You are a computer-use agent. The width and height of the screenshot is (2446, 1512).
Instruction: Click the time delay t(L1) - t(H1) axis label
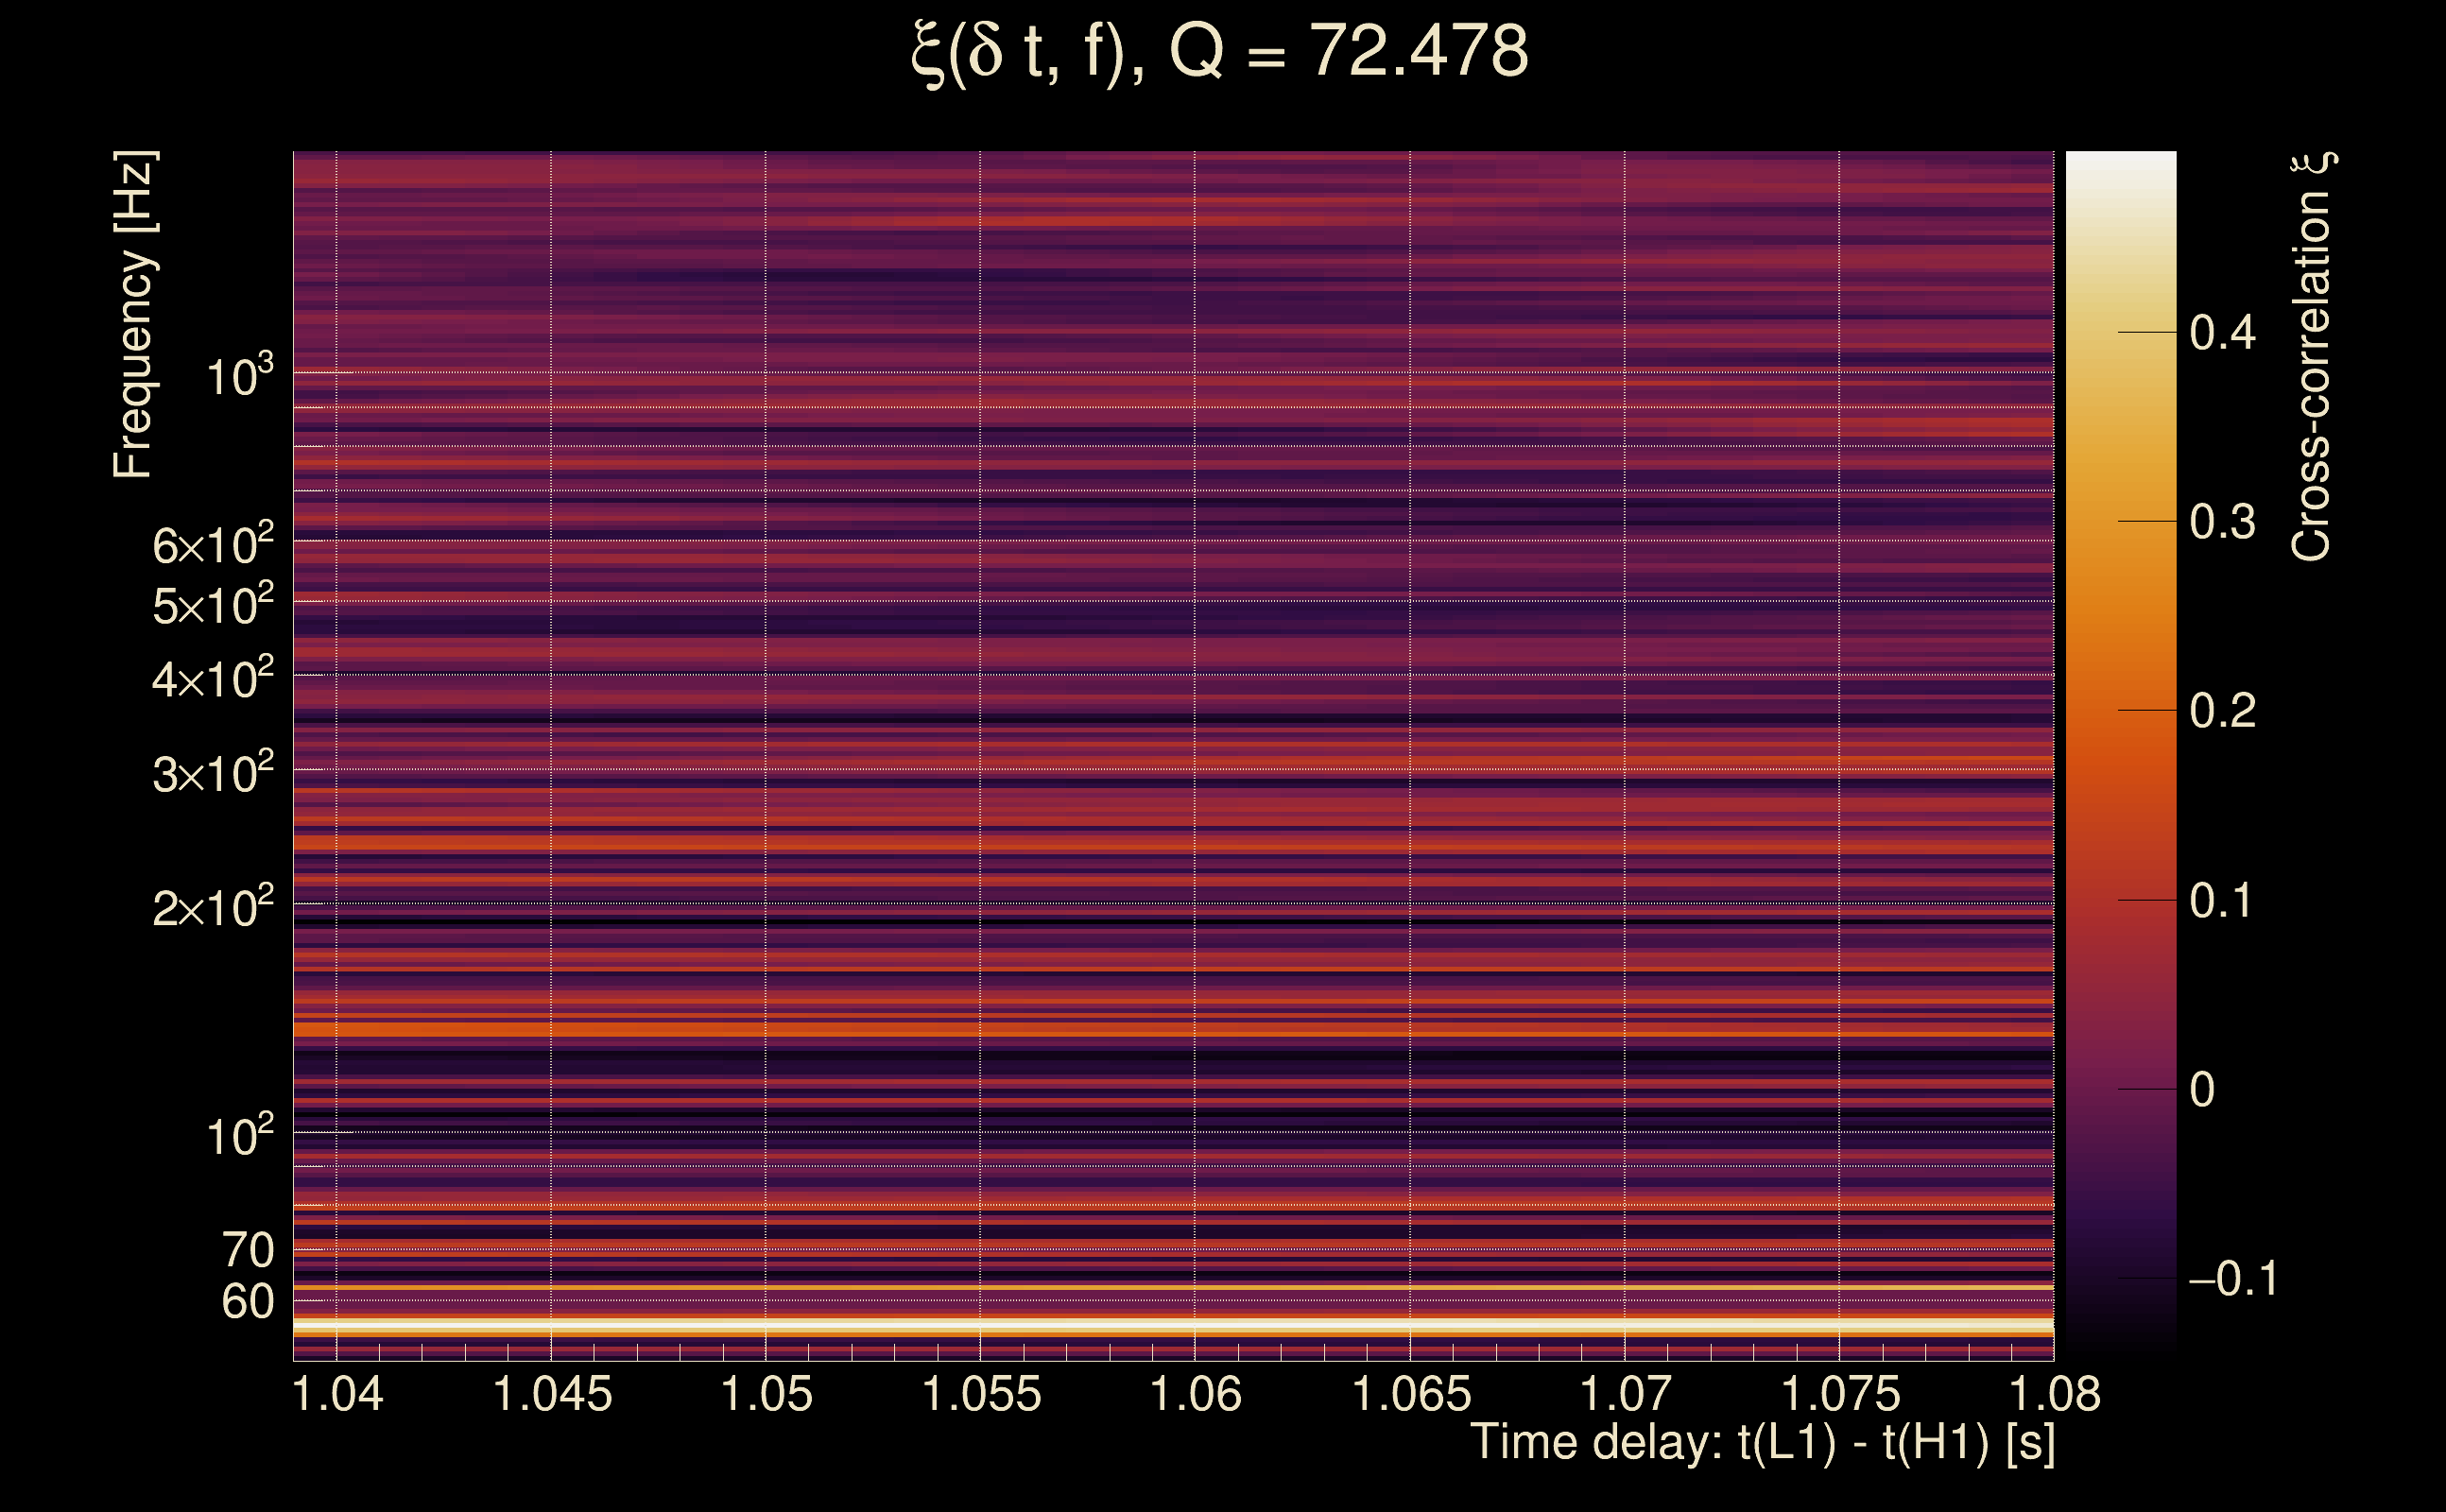tap(1762, 1443)
